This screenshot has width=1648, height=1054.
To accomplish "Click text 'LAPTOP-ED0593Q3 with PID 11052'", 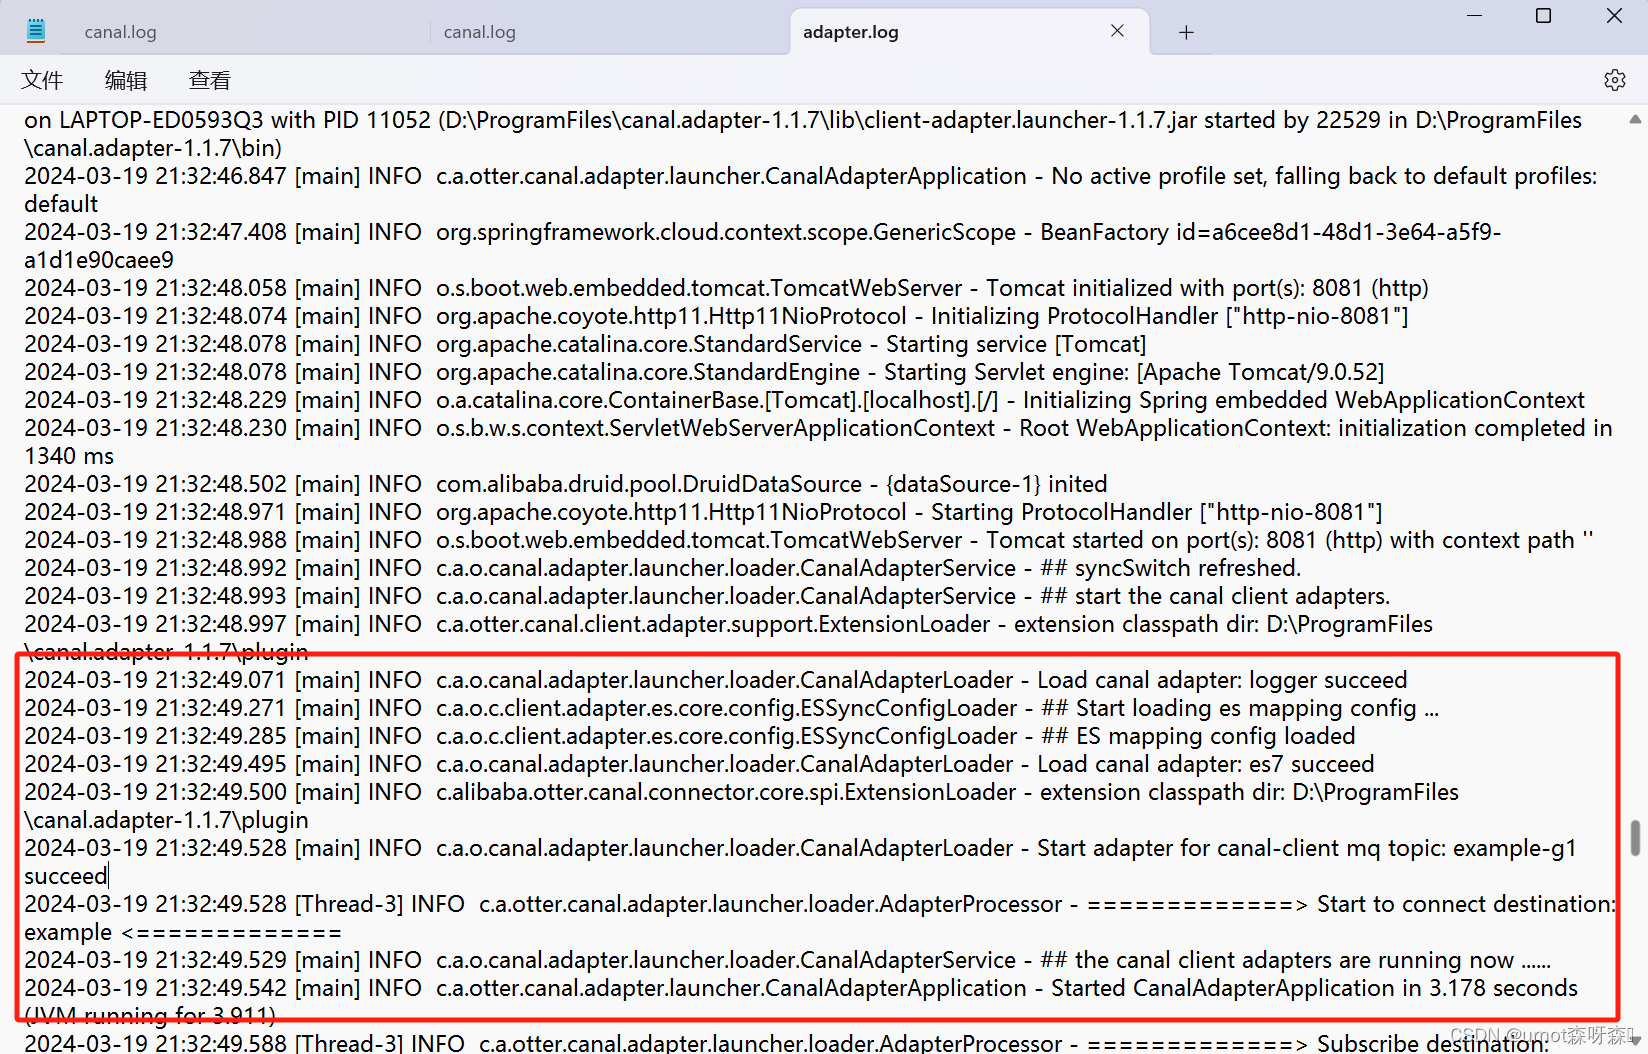I will coord(245,120).
